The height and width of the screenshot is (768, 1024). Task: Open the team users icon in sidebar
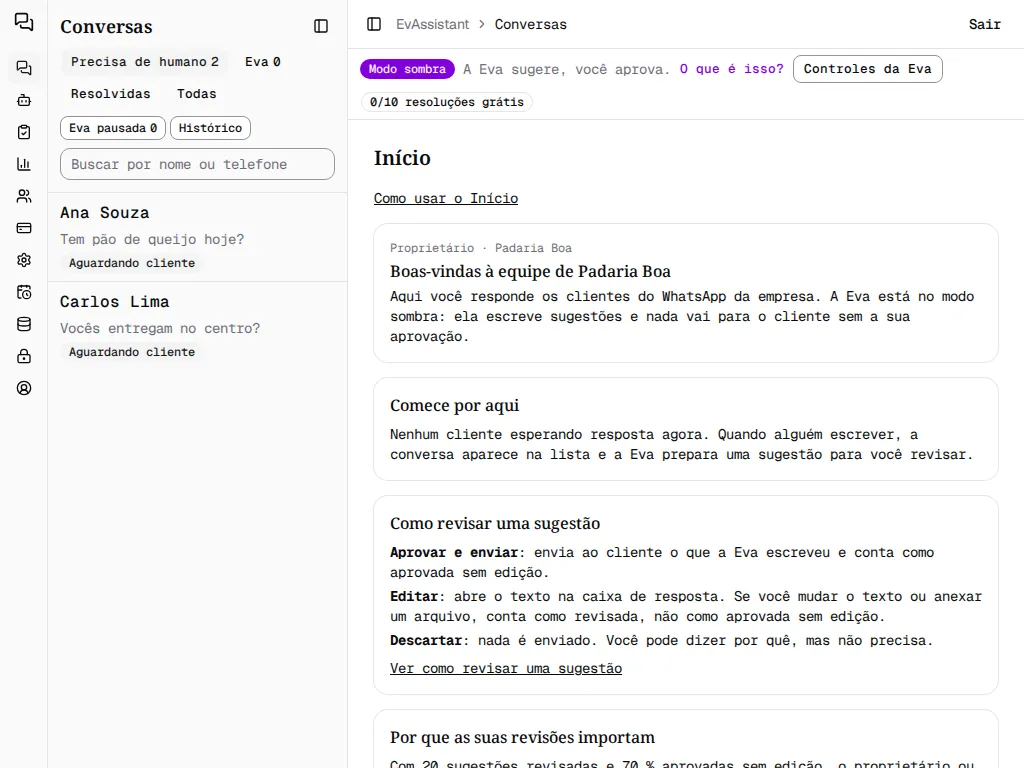click(x=24, y=196)
